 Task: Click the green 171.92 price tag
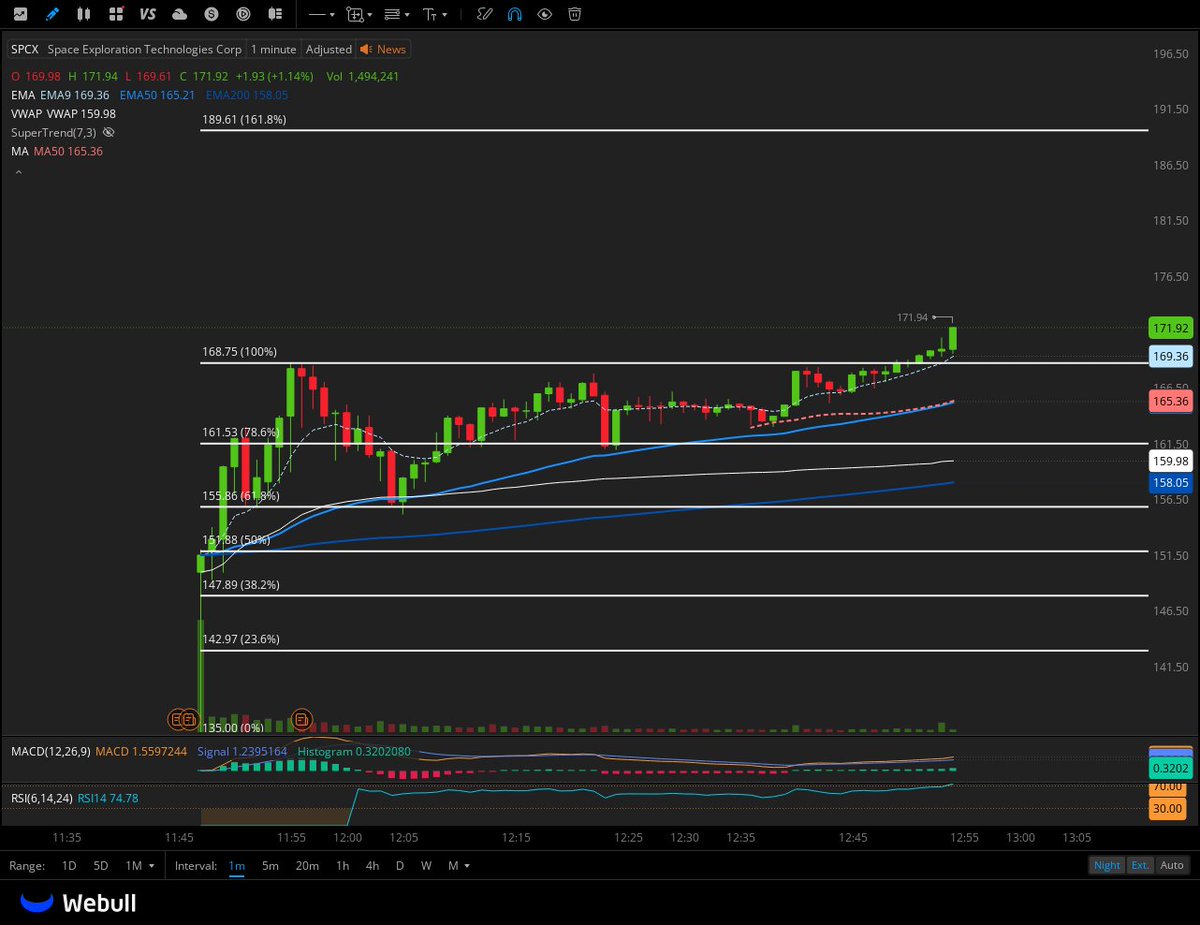[1170, 328]
